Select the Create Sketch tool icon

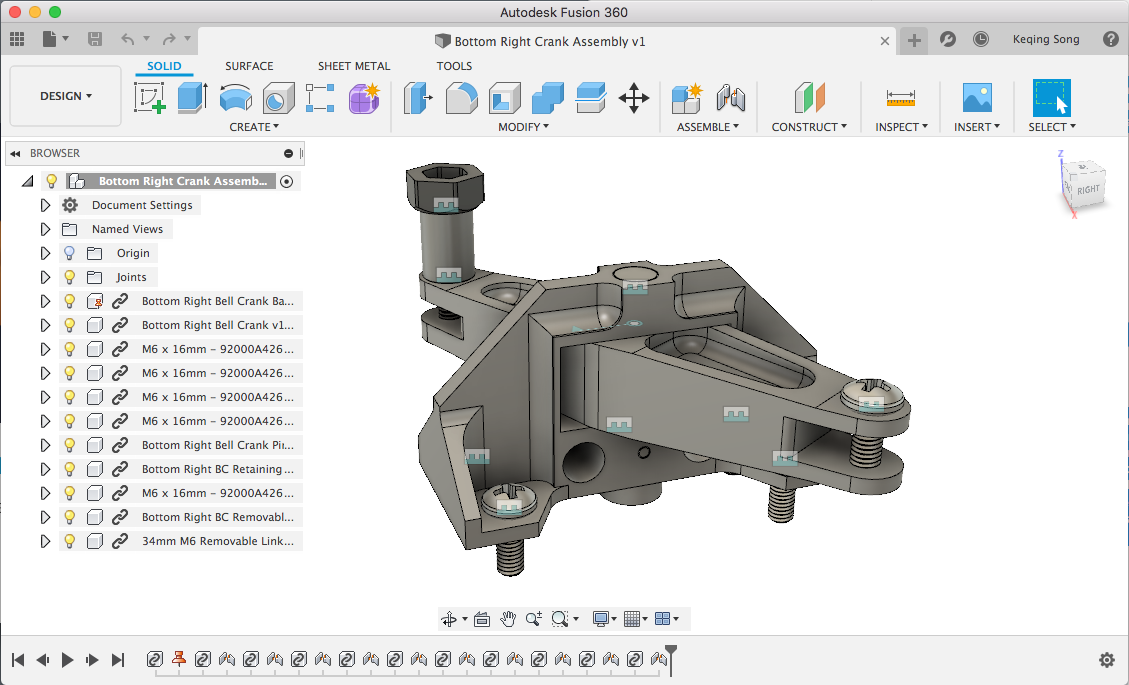(149, 98)
